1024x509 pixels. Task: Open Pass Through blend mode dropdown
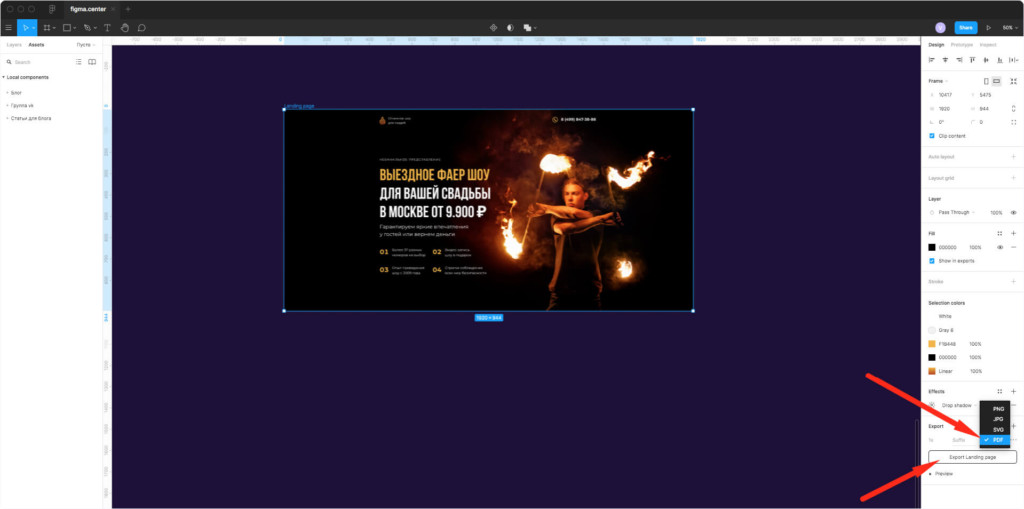pyautogui.click(x=957, y=213)
